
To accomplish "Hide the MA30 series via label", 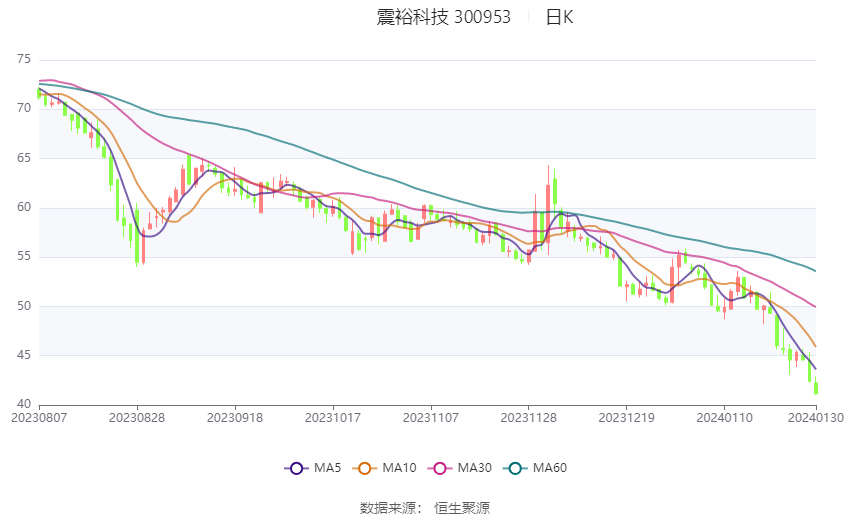I will tap(475, 468).
